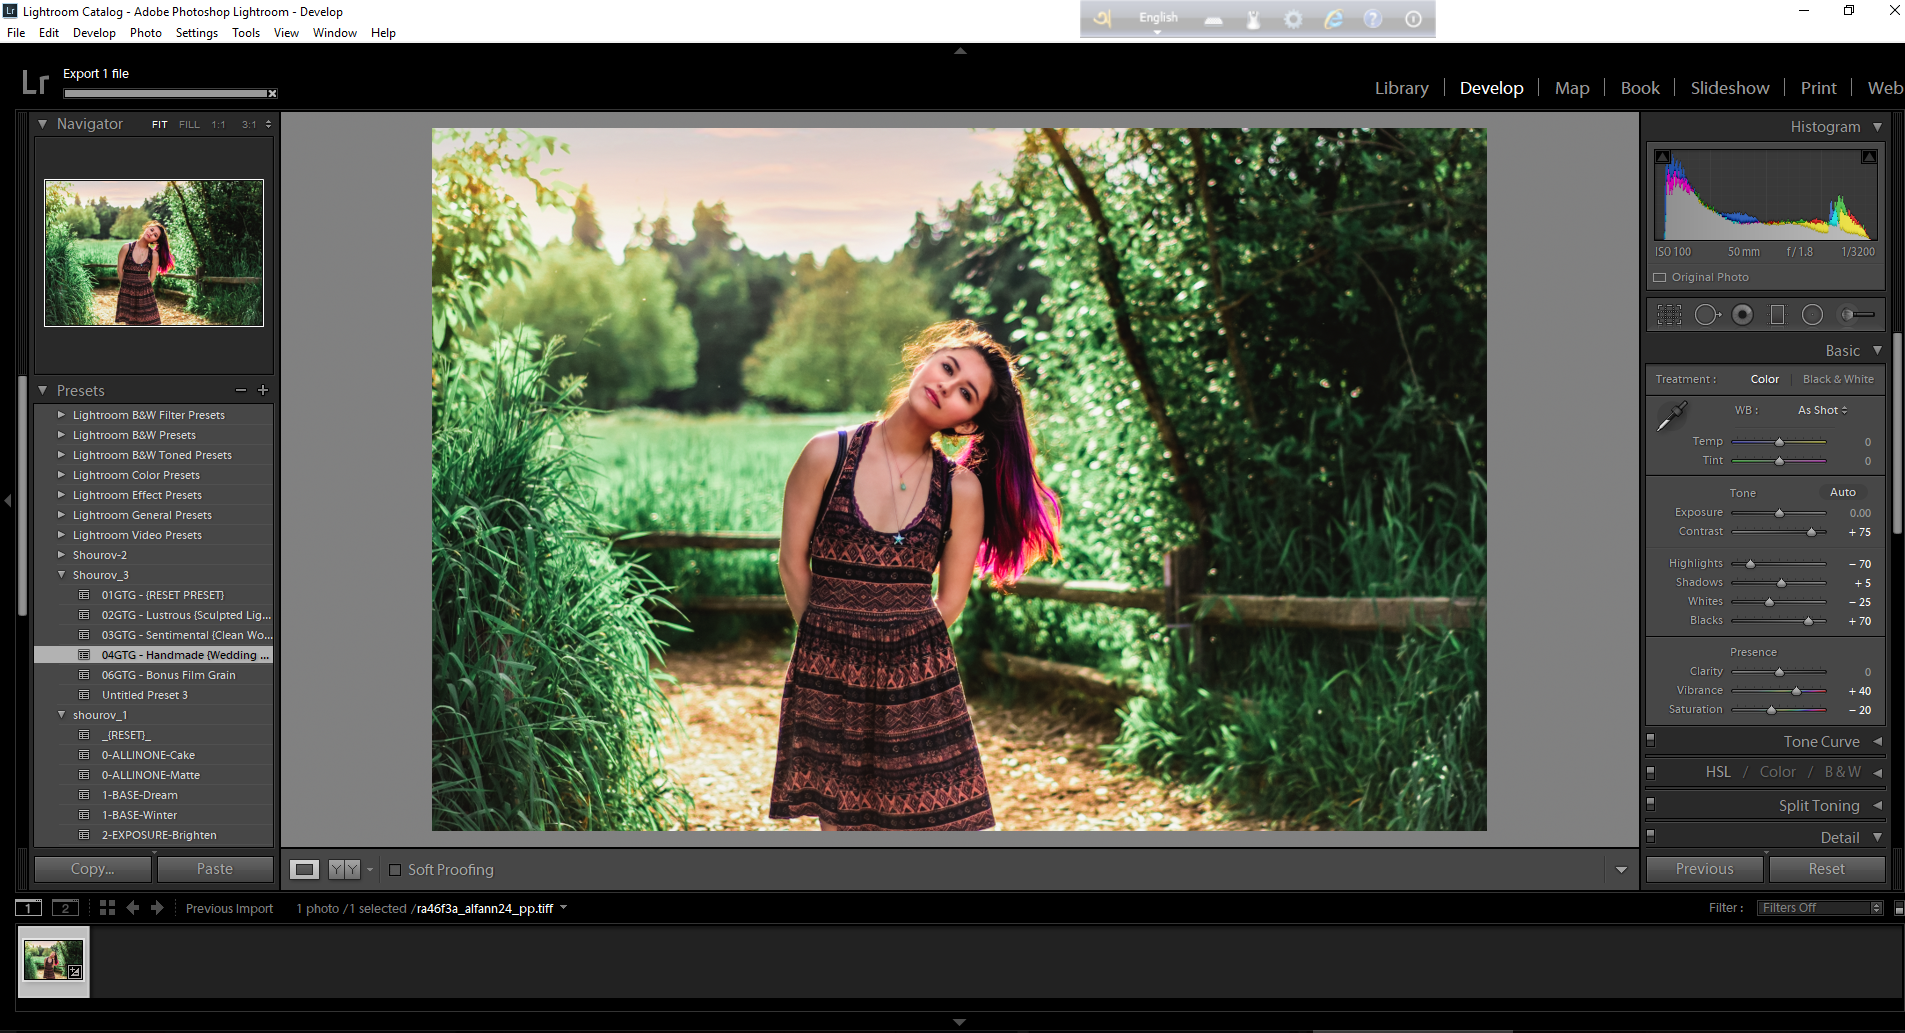Viewport: 1905px width, 1033px height.
Task: Select the Graduated Filter tool
Action: (1777, 315)
